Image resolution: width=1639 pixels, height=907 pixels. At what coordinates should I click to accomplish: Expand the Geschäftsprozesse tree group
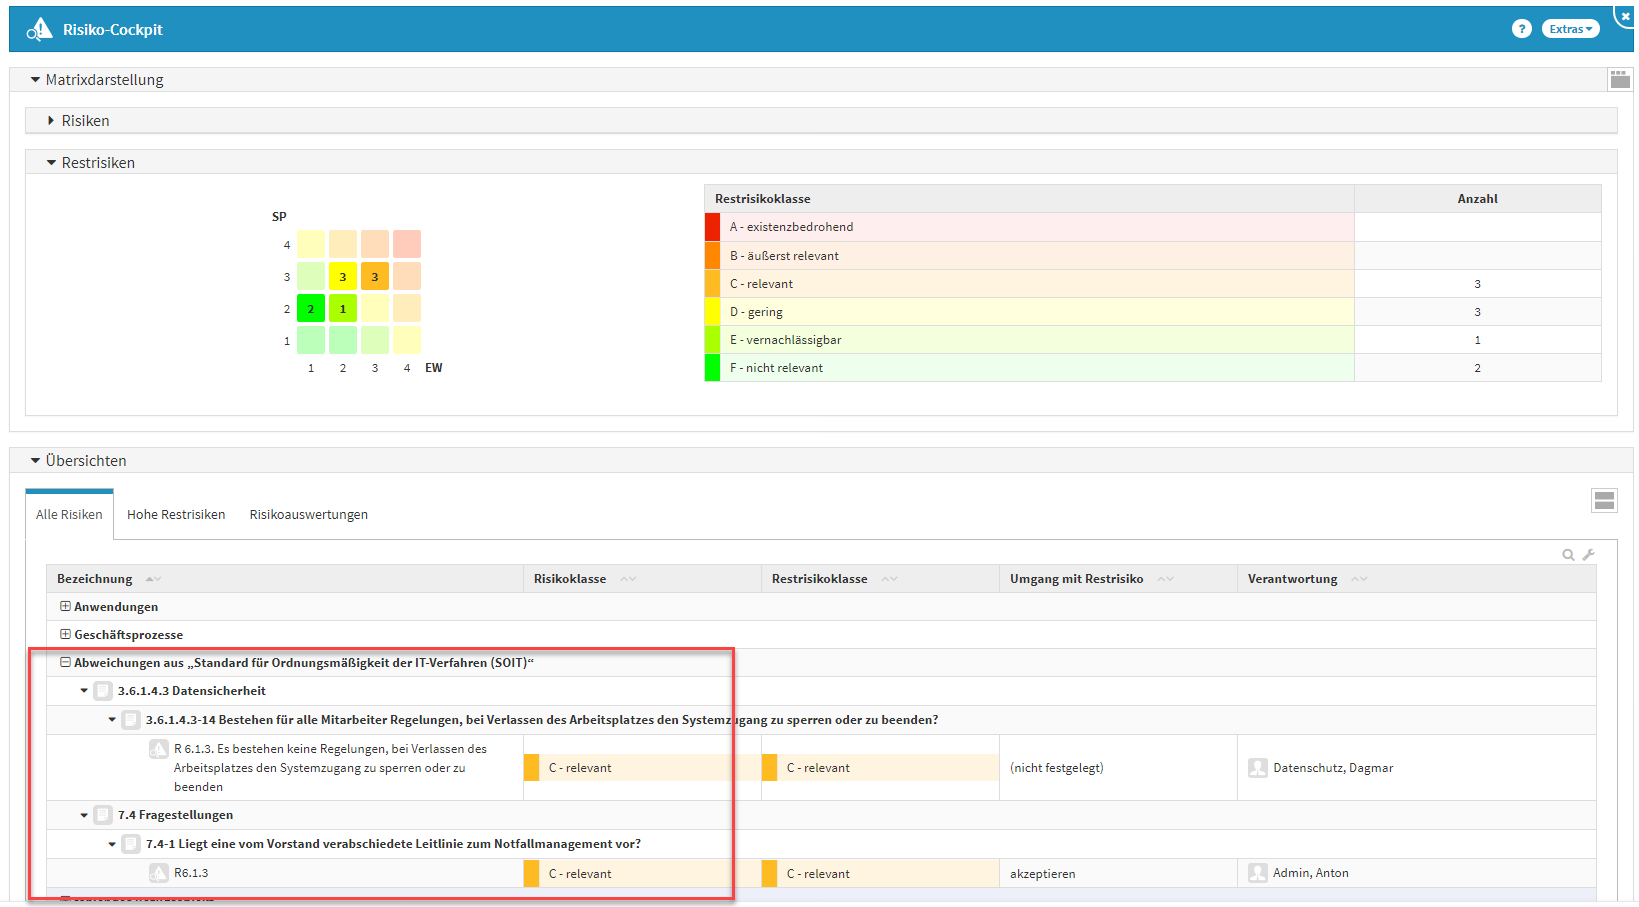coord(65,635)
